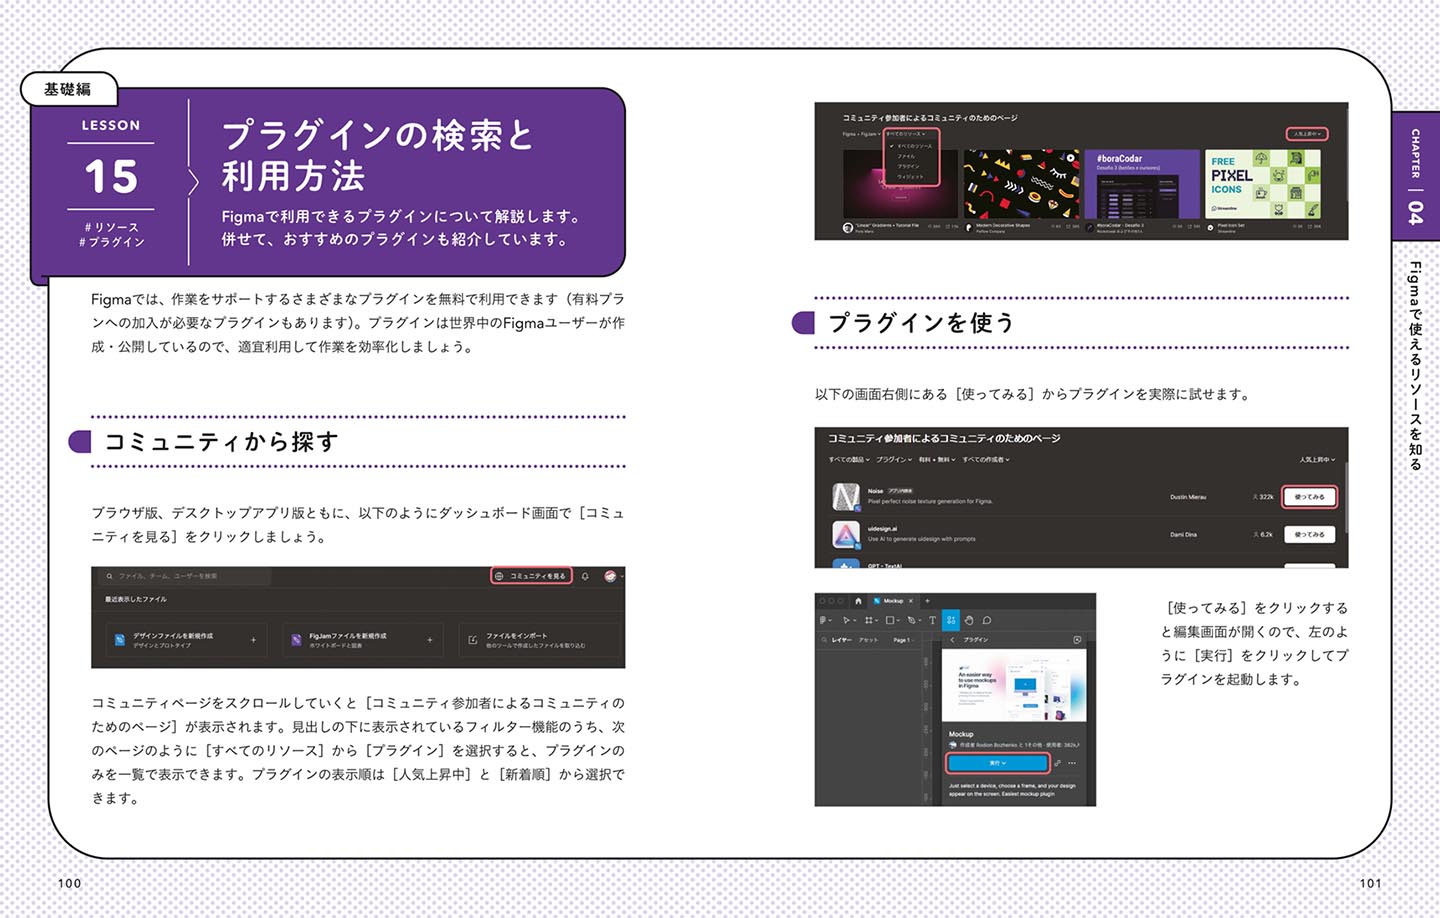Open the 有料・無料 filter dropdown
The width and height of the screenshot is (1440, 918).
pyautogui.click(x=935, y=459)
